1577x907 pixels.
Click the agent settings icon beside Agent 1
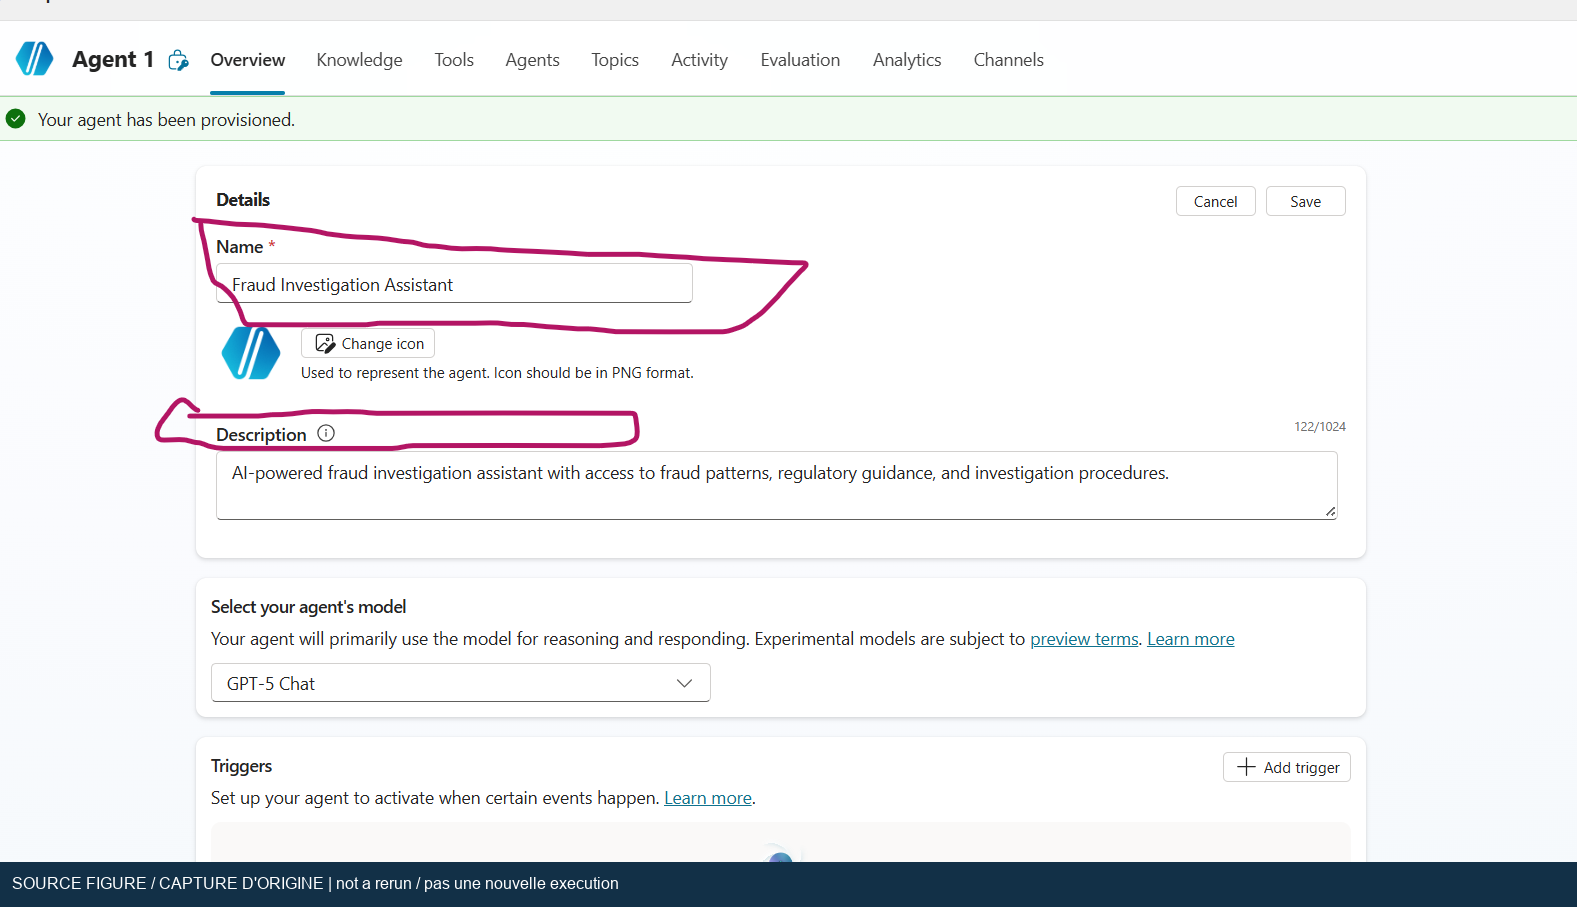coord(178,60)
